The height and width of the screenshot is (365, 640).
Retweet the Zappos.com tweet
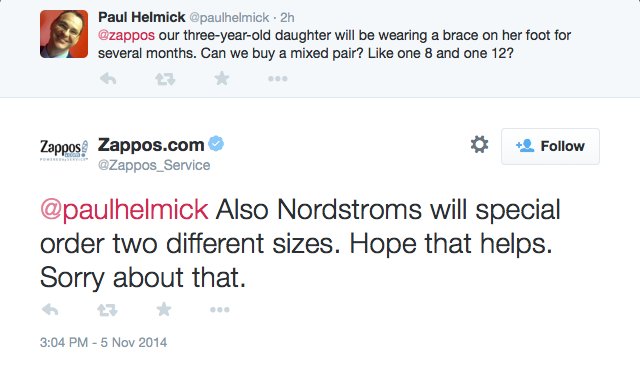tap(107, 310)
